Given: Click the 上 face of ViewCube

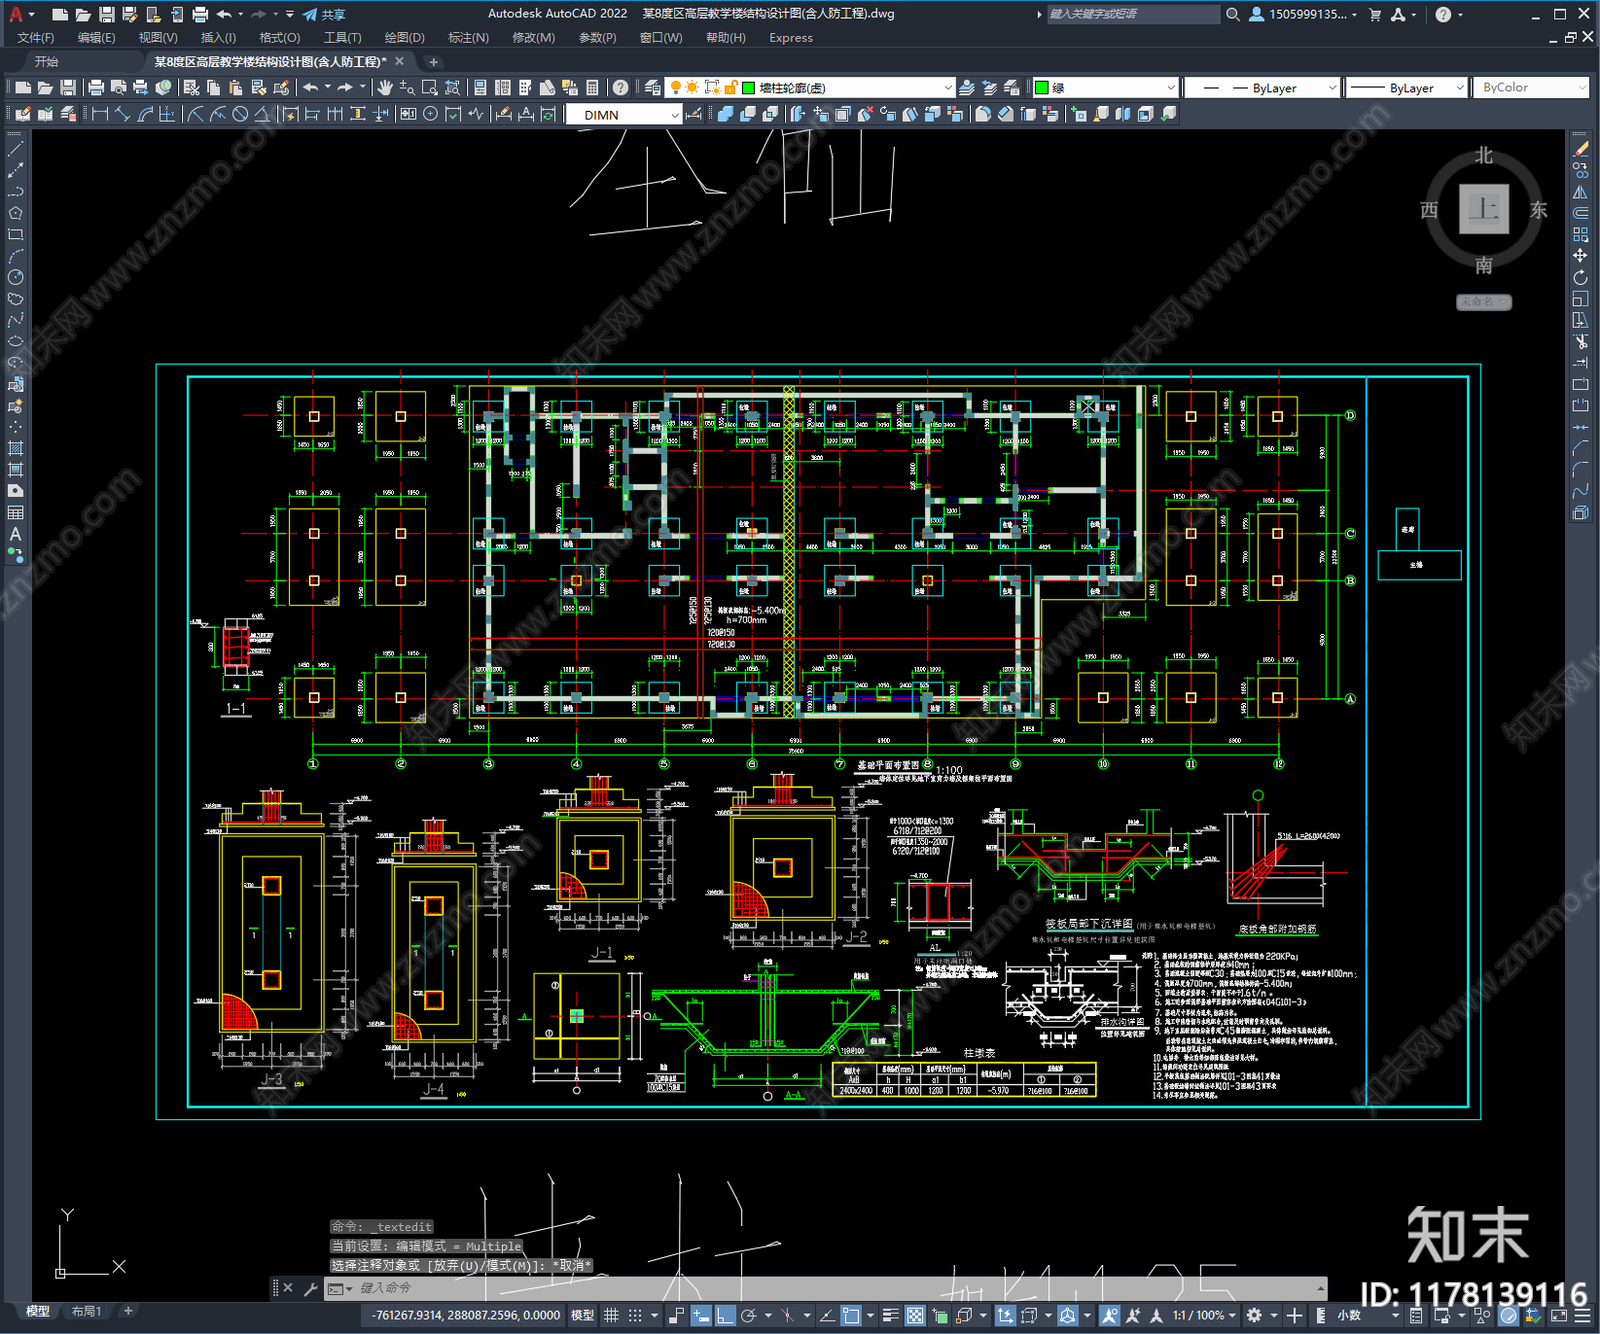Looking at the screenshot, I should pos(1483,209).
